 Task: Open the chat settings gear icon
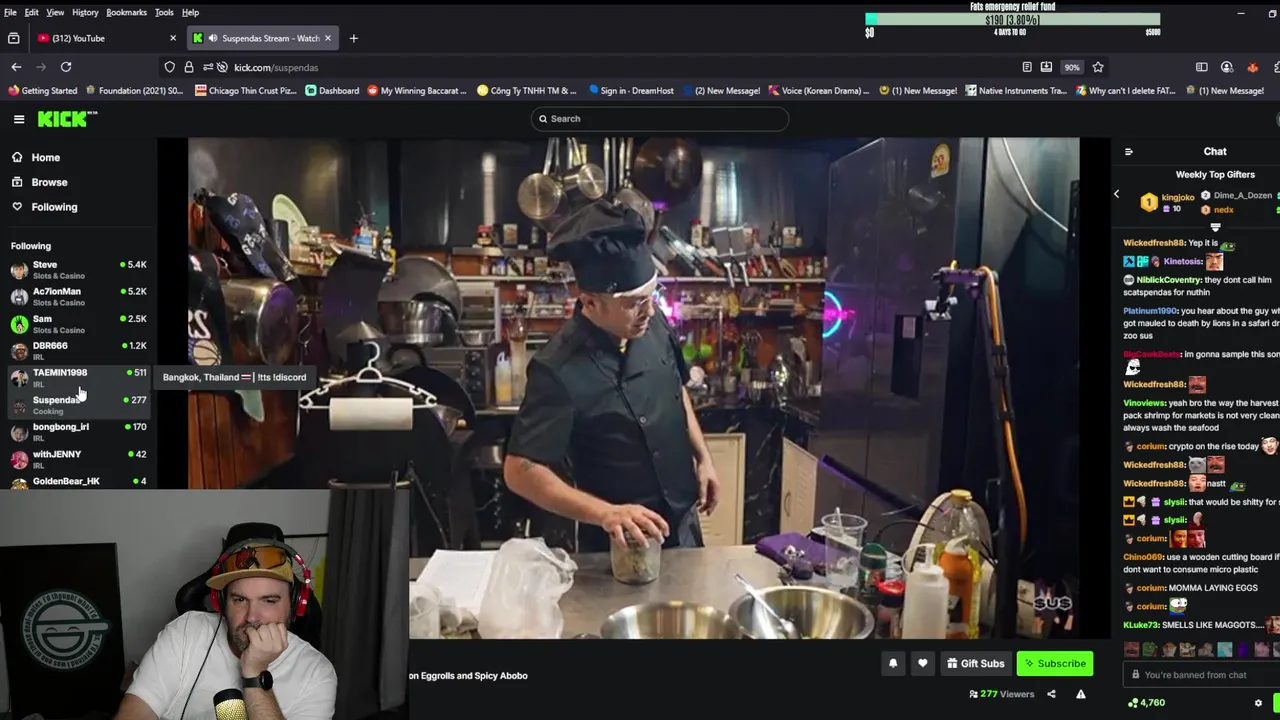point(1258,703)
